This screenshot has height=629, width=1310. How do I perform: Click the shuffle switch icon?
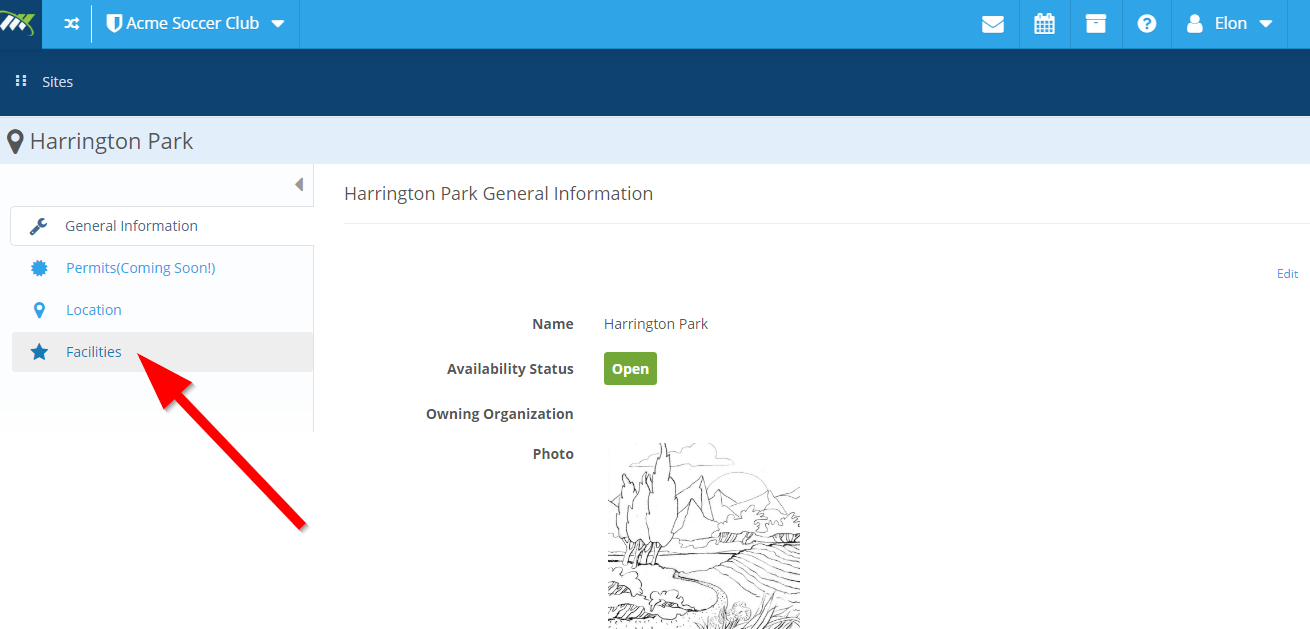pyautogui.click(x=71, y=24)
